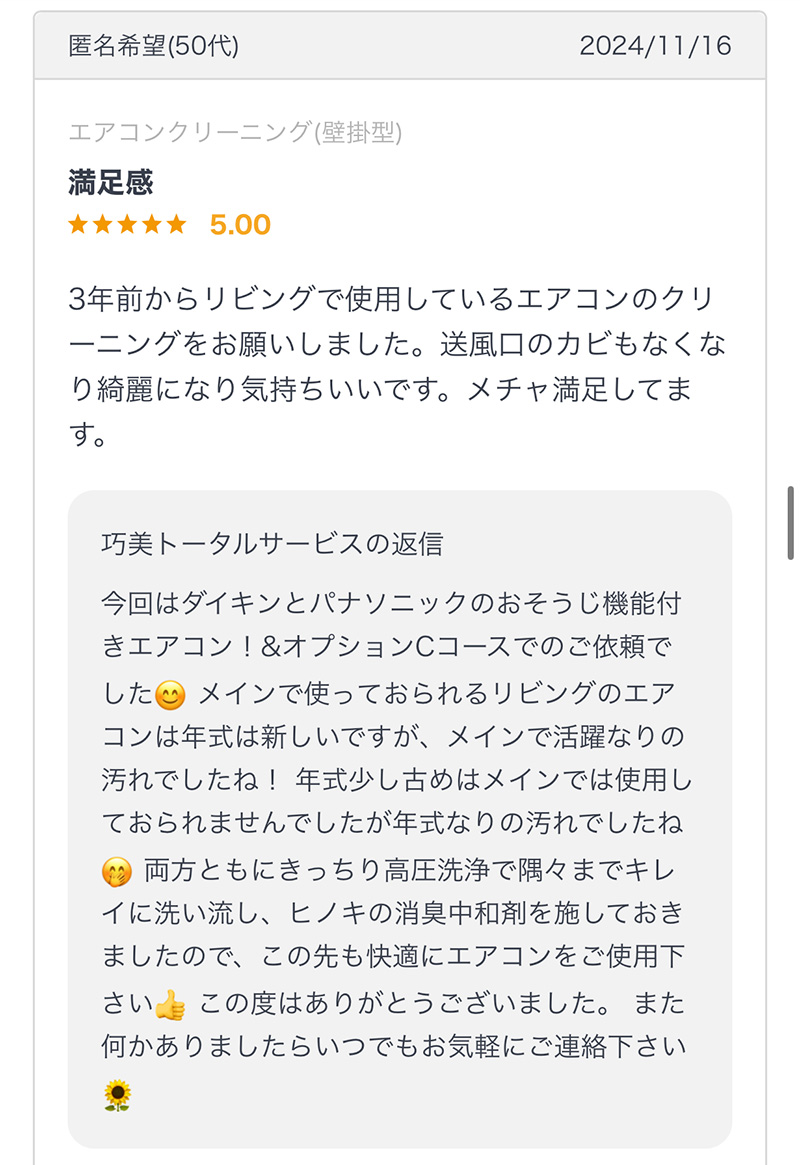This screenshot has height=1165, width=800.
Task: Click the thumbs up emoji
Action: 170,1005
